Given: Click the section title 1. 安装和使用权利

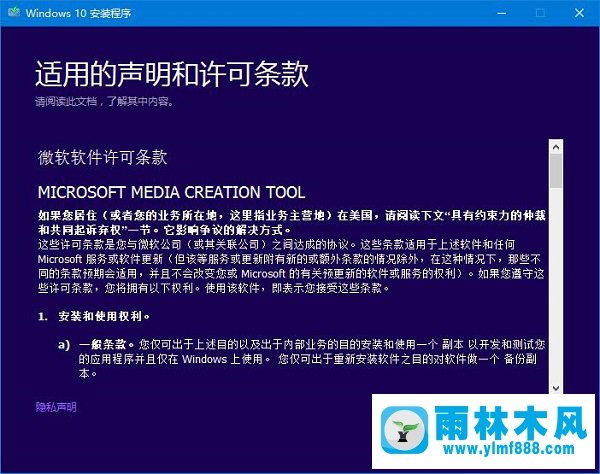Looking at the screenshot, I should click(x=94, y=316).
